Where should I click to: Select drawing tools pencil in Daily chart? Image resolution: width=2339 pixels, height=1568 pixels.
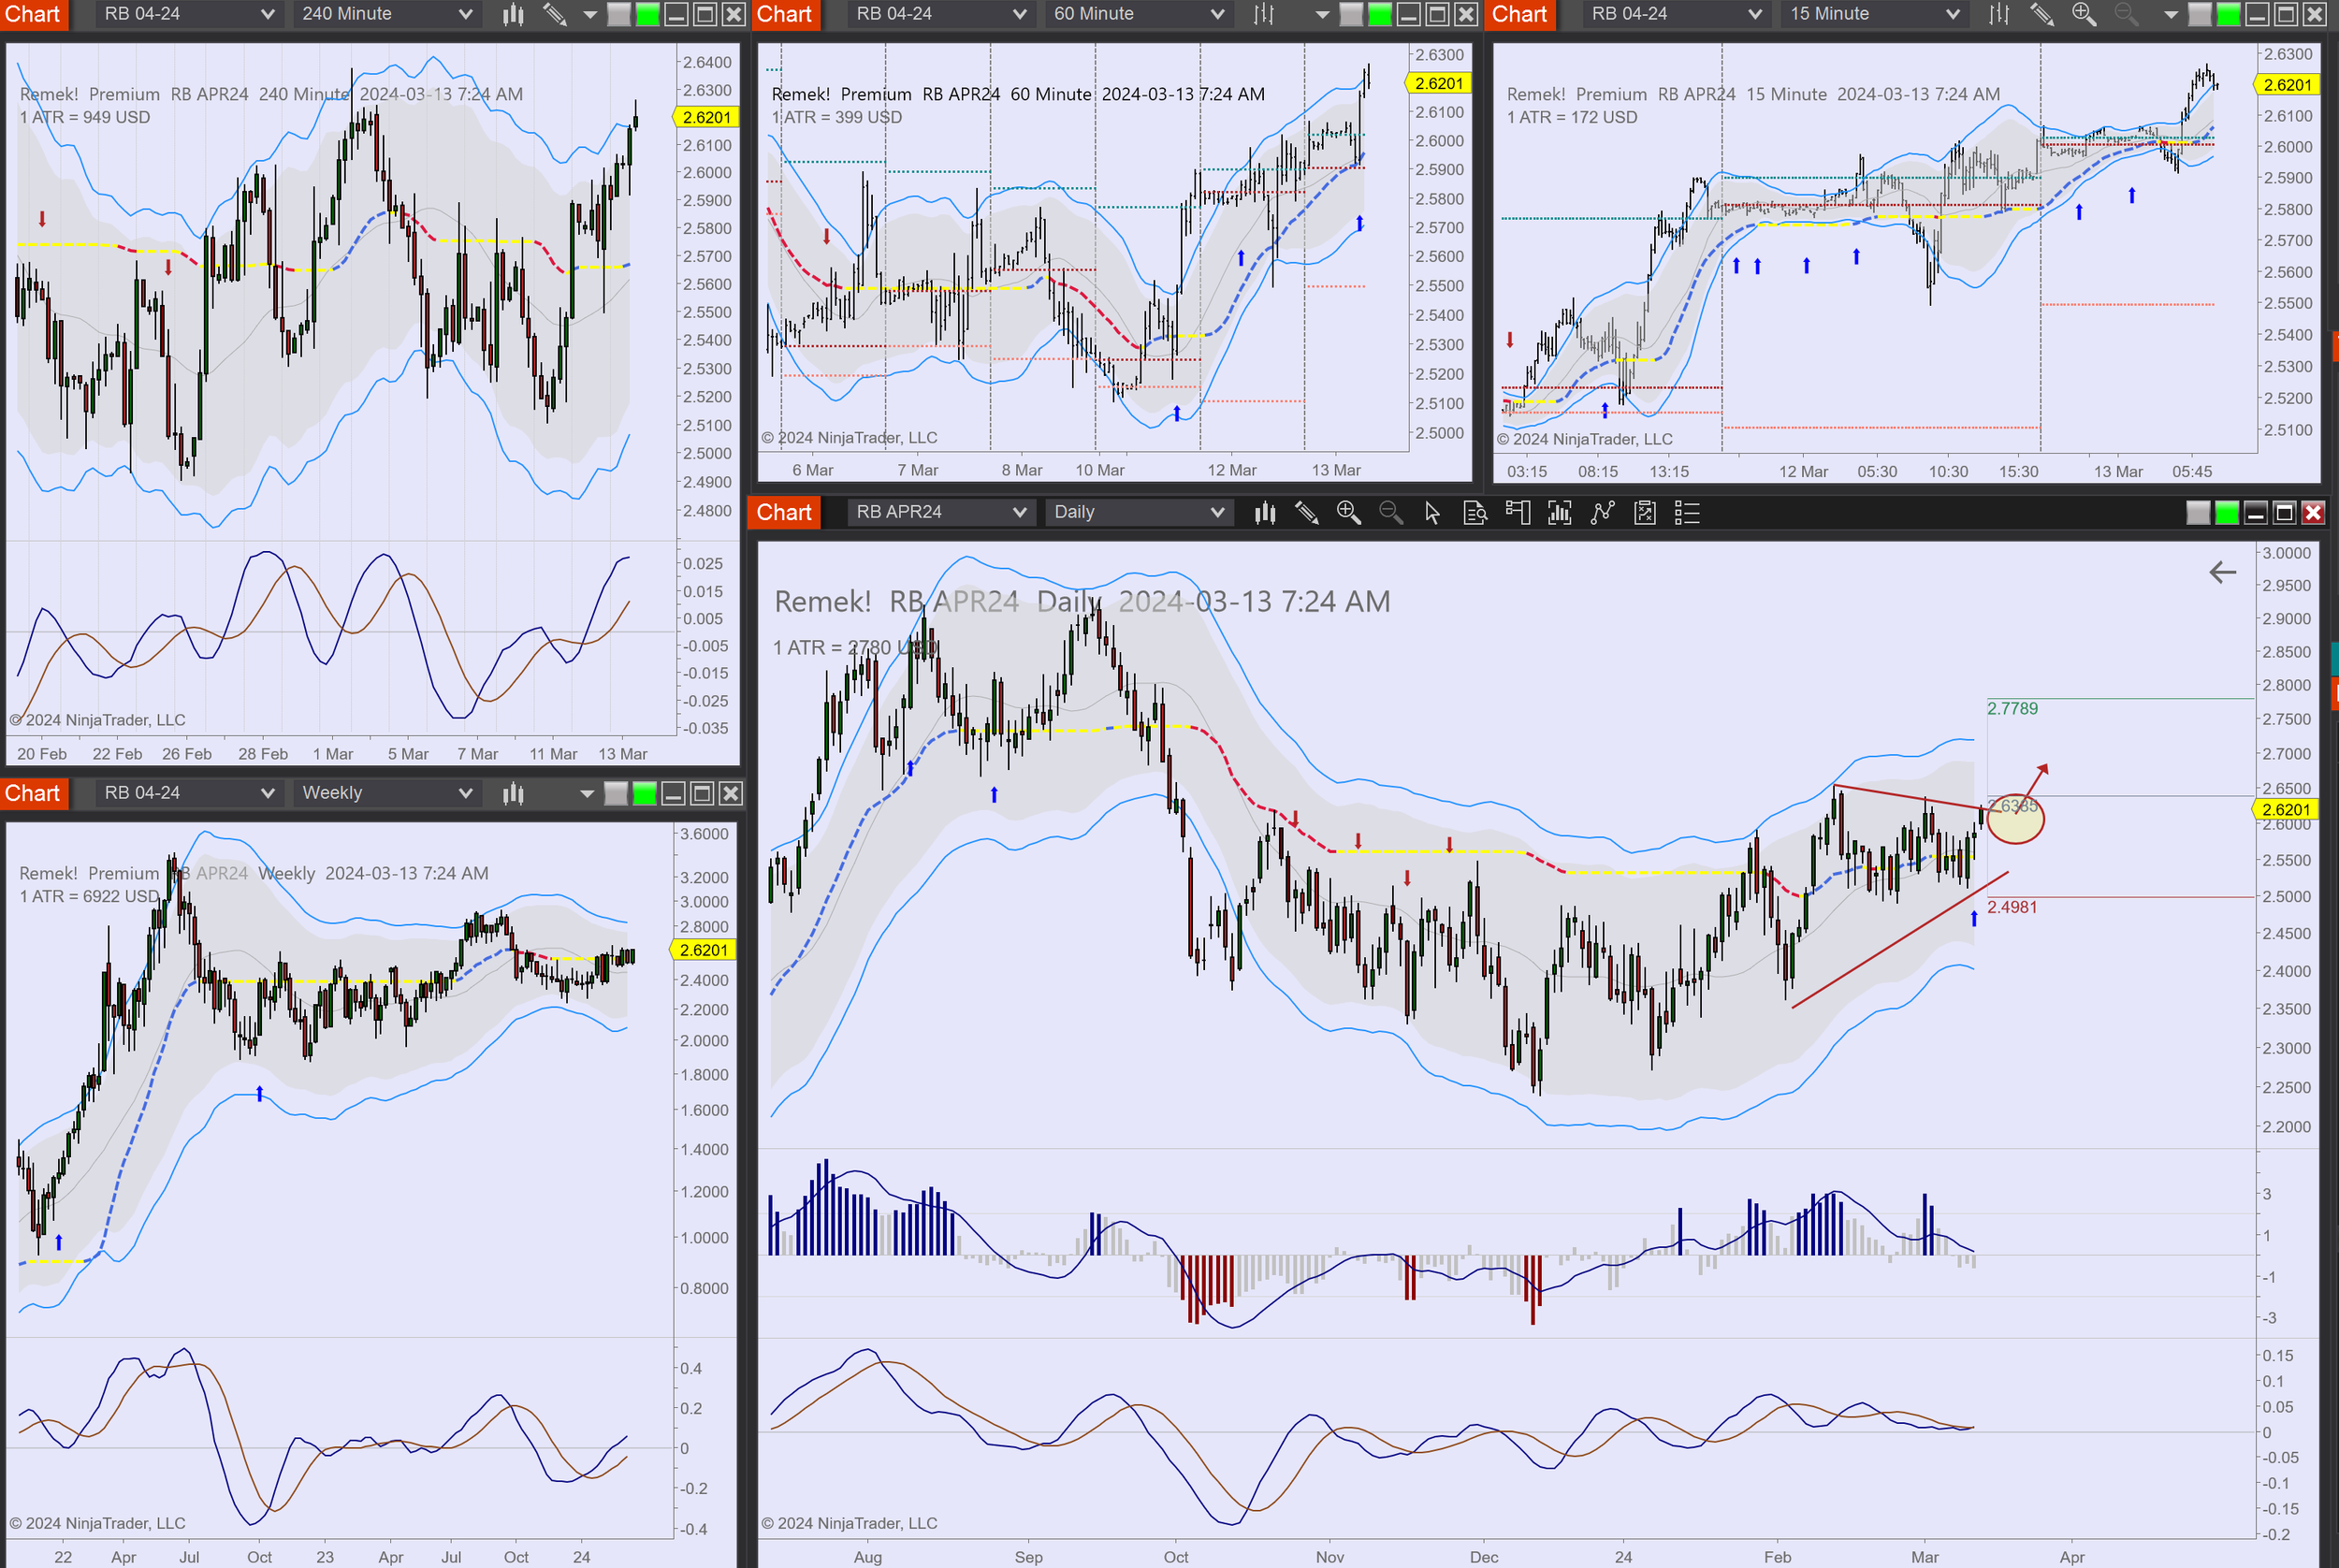1306,513
